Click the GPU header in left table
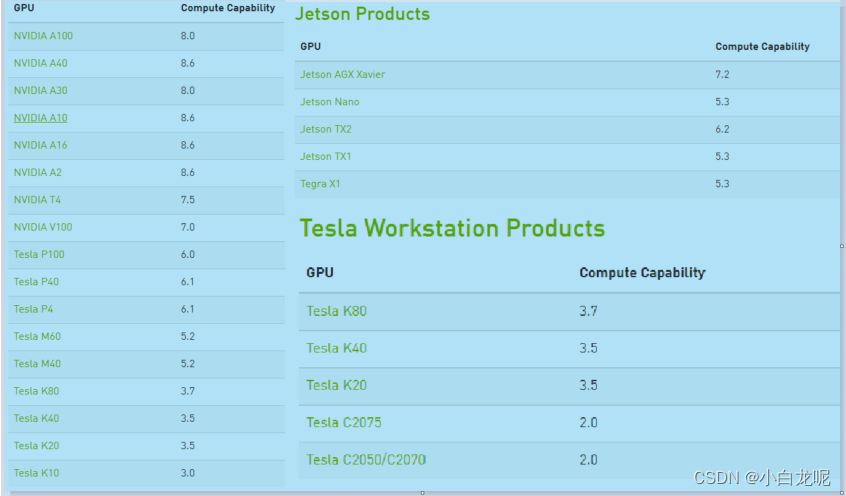 24,8
